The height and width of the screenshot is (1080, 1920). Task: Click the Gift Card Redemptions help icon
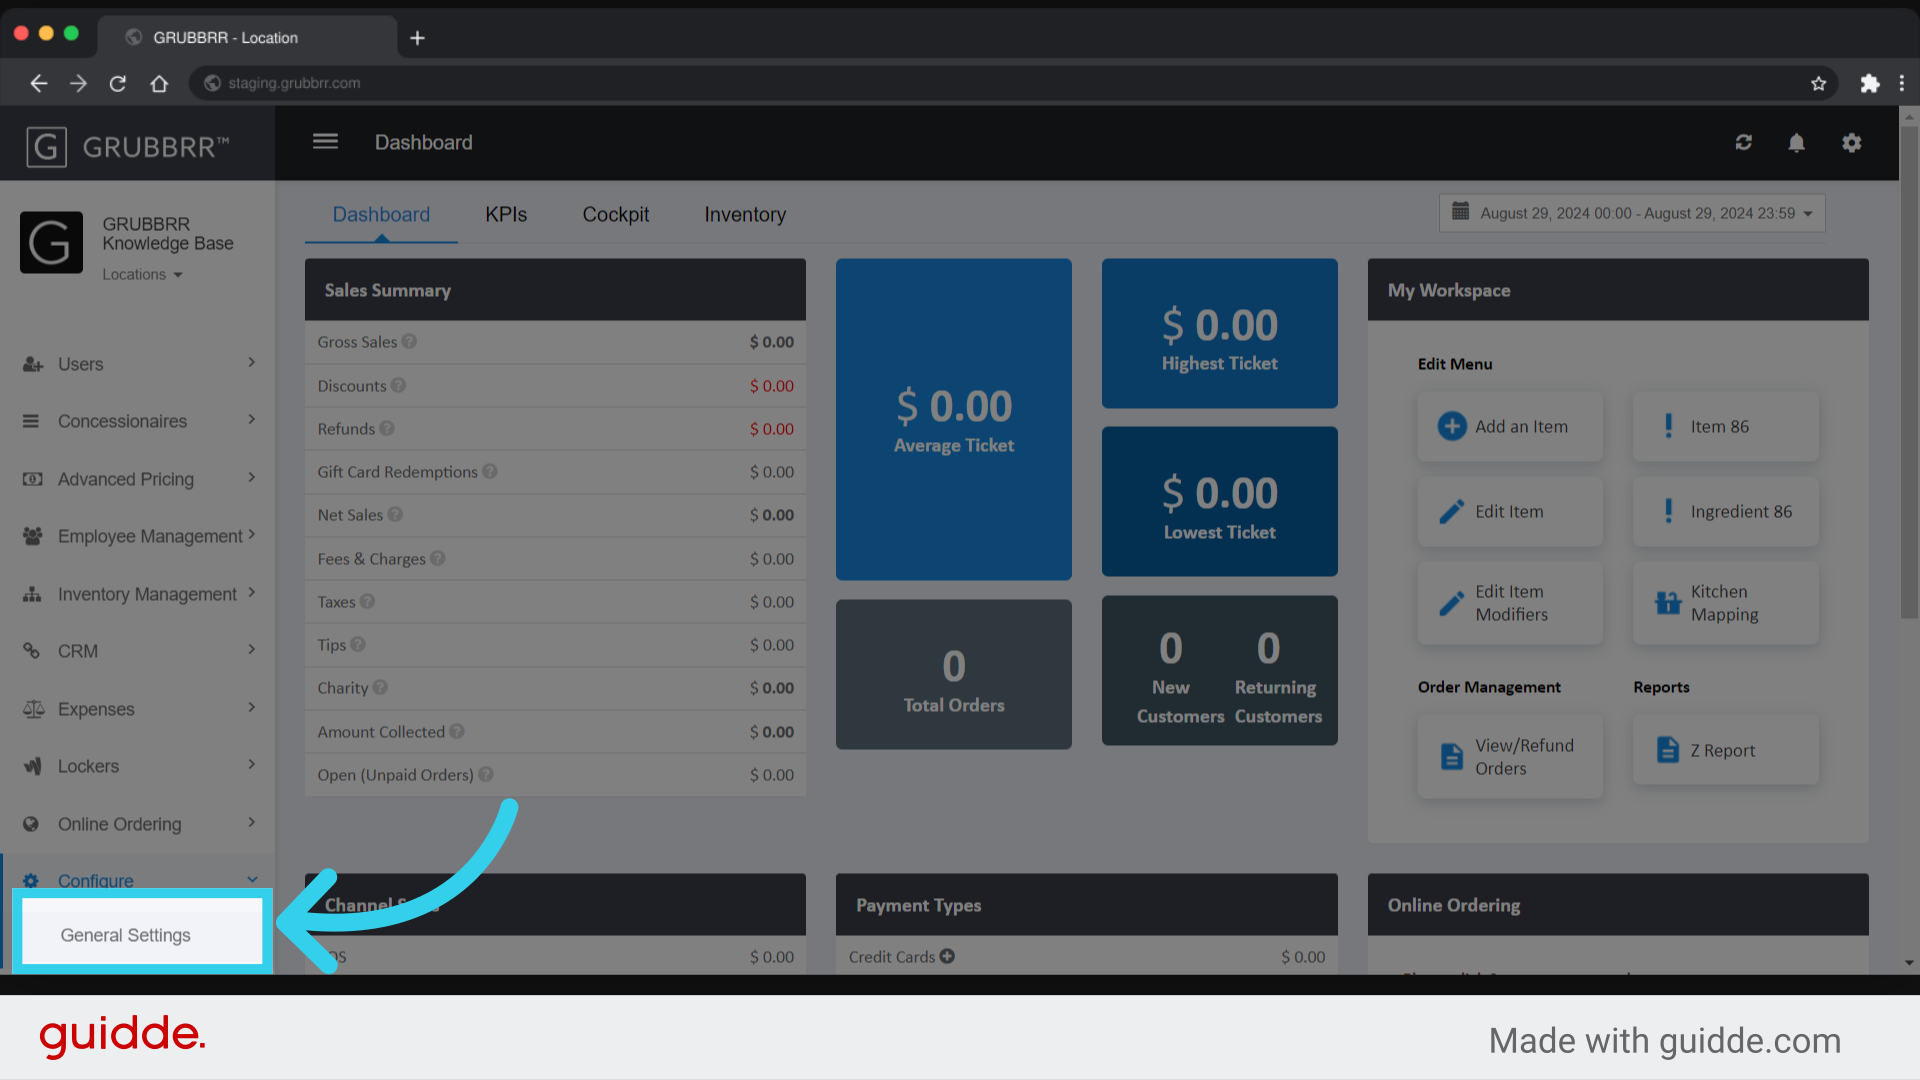[490, 471]
